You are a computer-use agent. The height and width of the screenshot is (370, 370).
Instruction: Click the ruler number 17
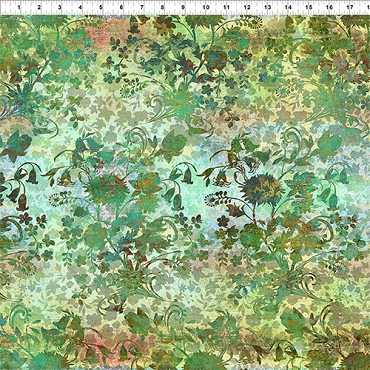[x=350, y=7]
